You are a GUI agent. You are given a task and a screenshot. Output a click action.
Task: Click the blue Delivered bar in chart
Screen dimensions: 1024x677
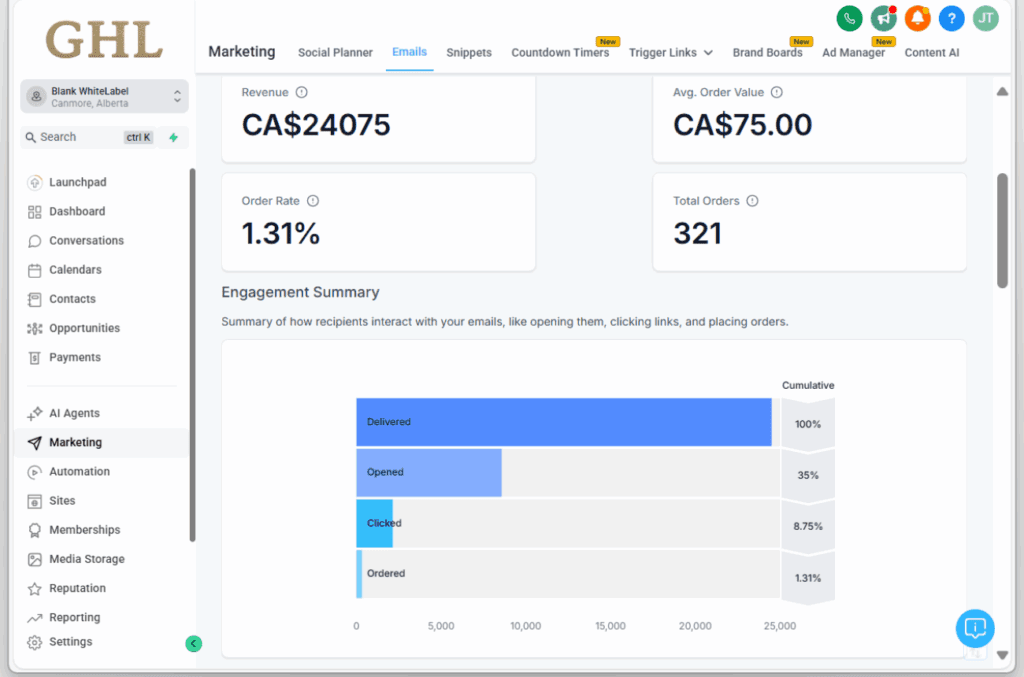pyautogui.click(x=563, y=422)
